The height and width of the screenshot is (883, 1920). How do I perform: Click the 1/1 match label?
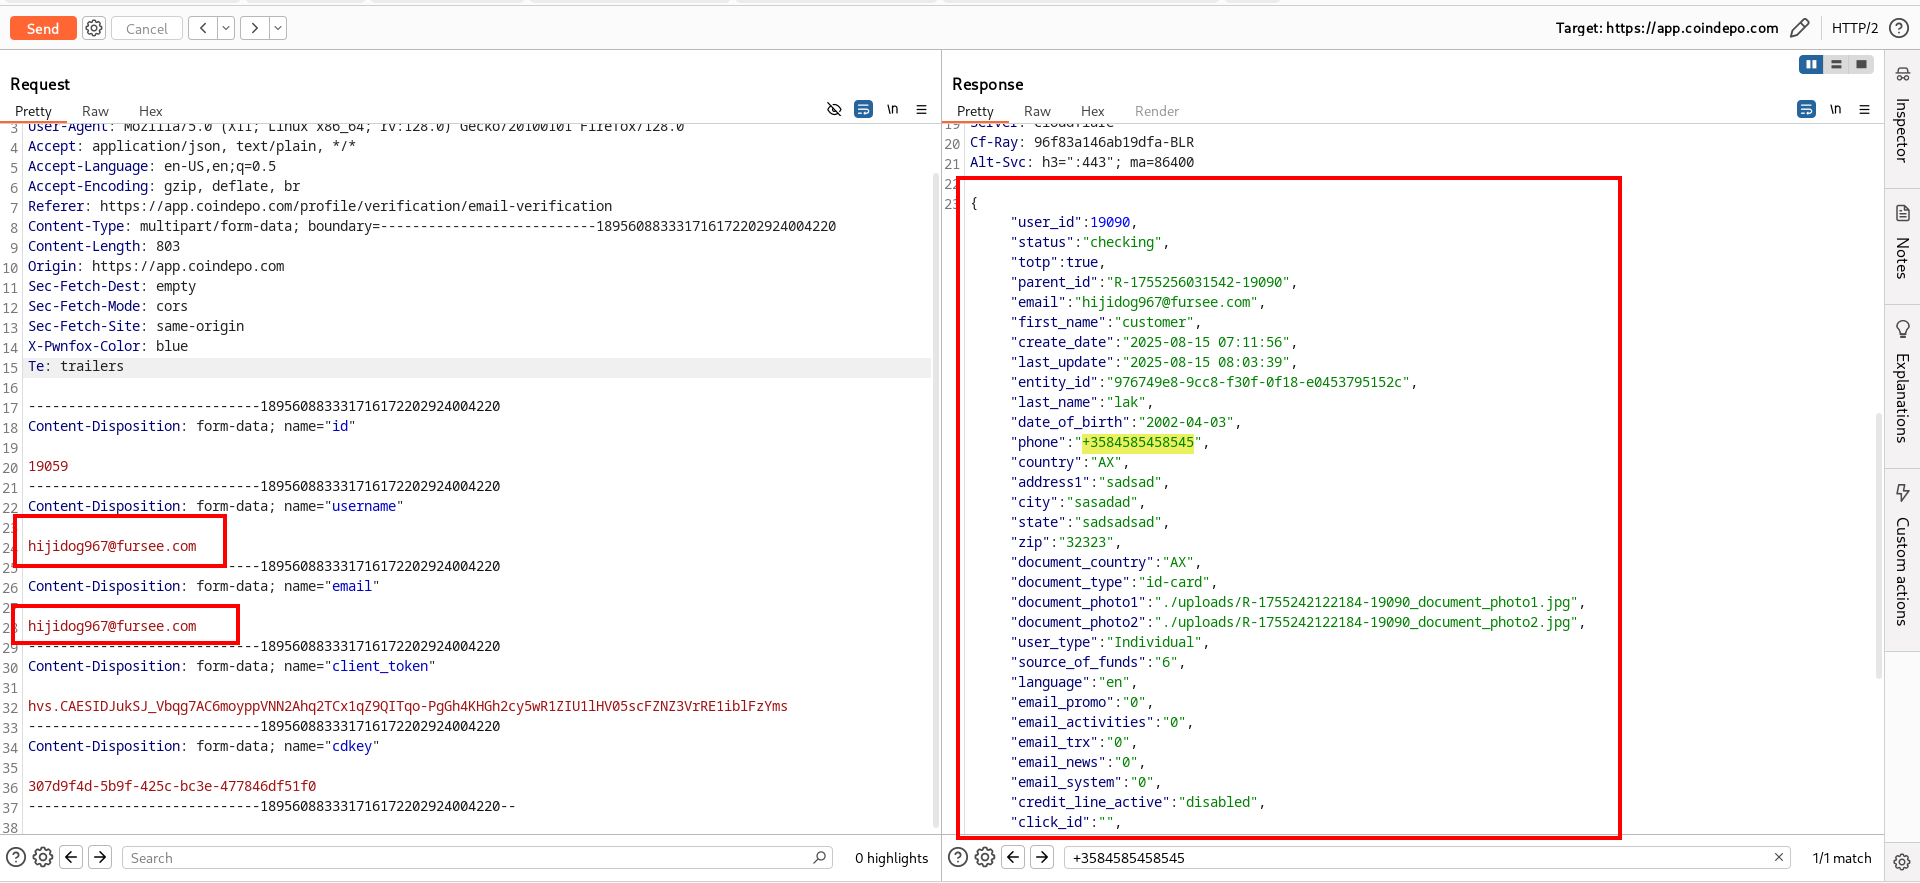(1842, 858)
